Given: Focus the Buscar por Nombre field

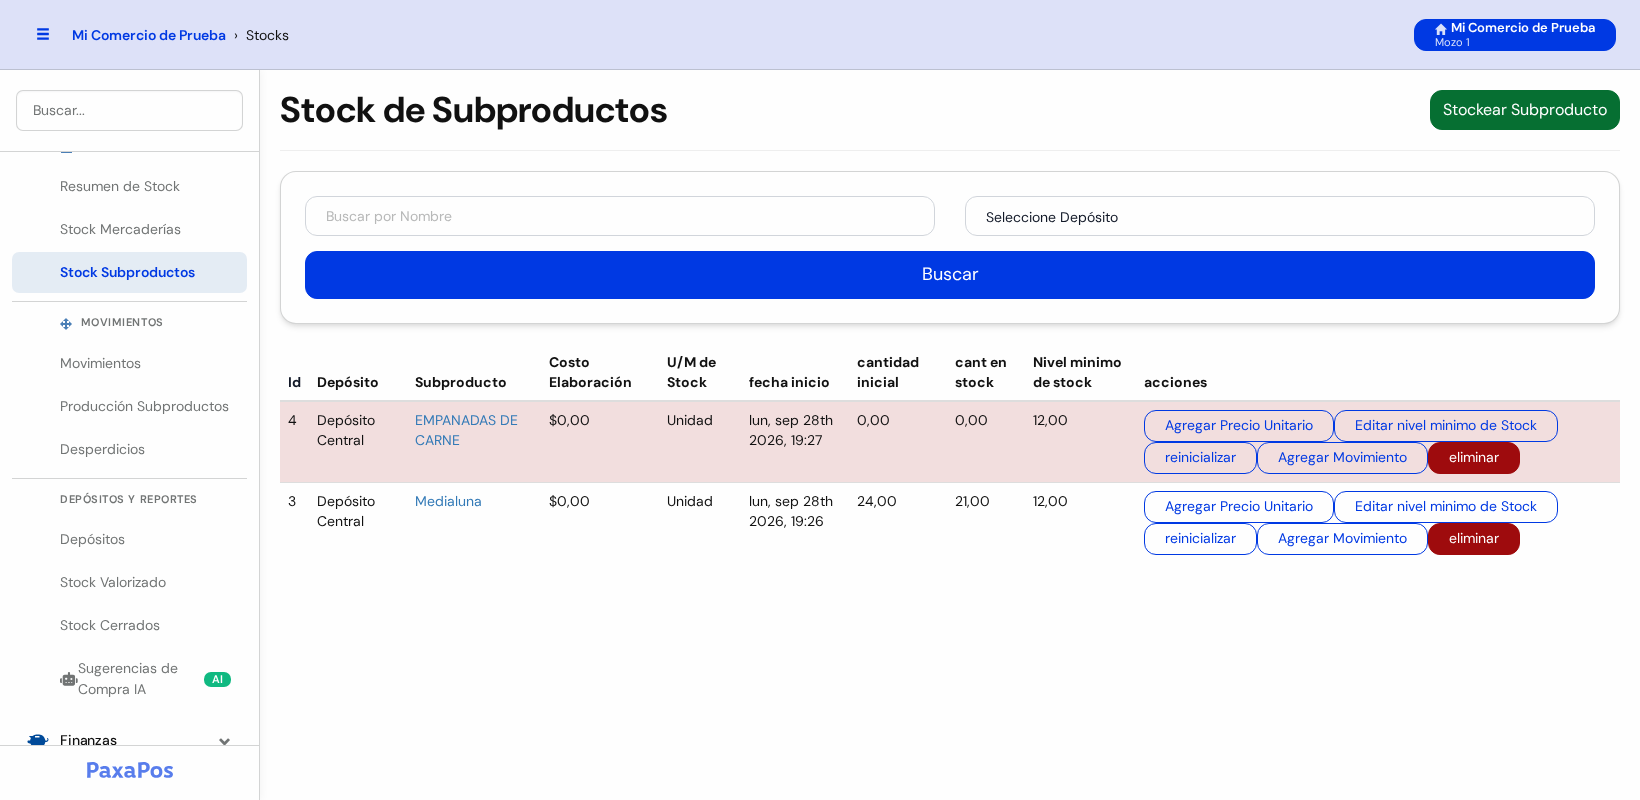Looking at the screenshot, I should pos(620,216).
